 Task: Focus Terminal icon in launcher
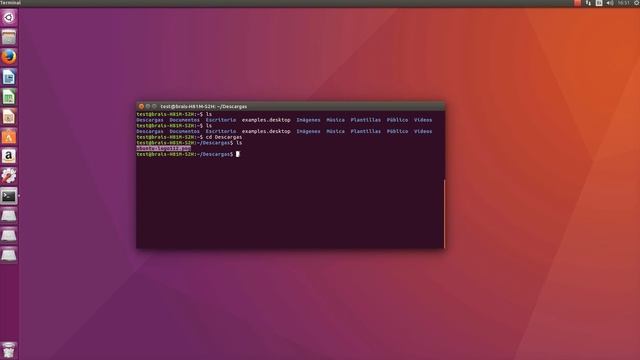(9, 196)
